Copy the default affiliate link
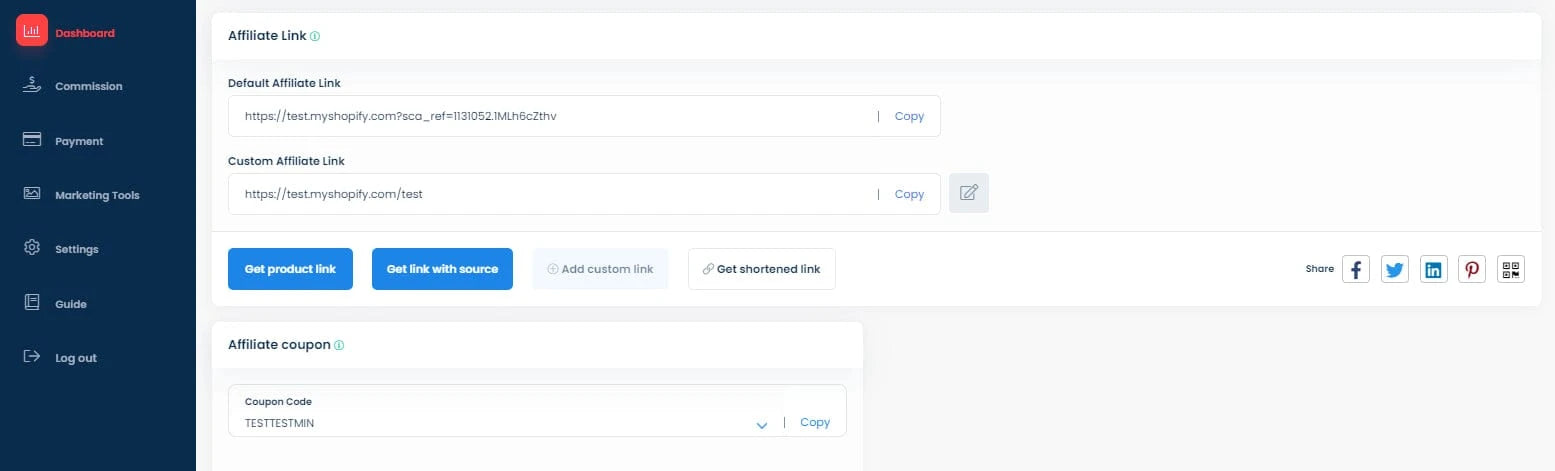The width and height of the screenshot is (1555, 471). pos(909,116)
